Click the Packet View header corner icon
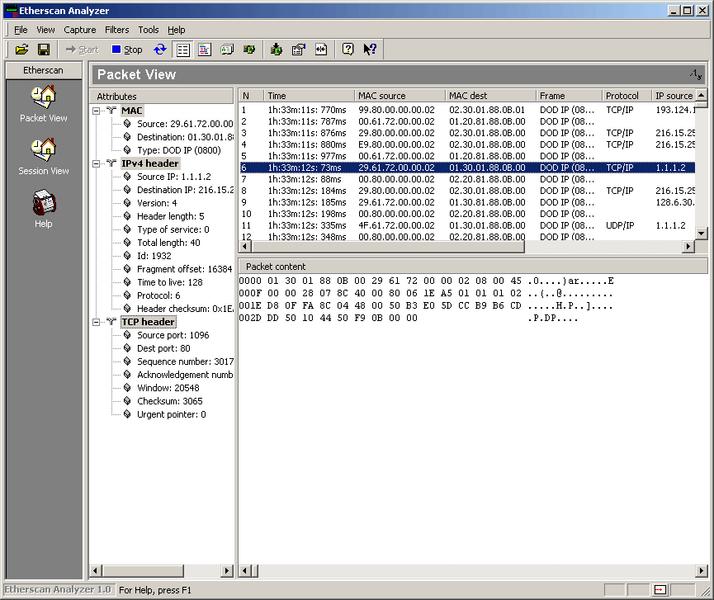Image resolution: width=714 pixels, height=600 pixels. (696, 74)
